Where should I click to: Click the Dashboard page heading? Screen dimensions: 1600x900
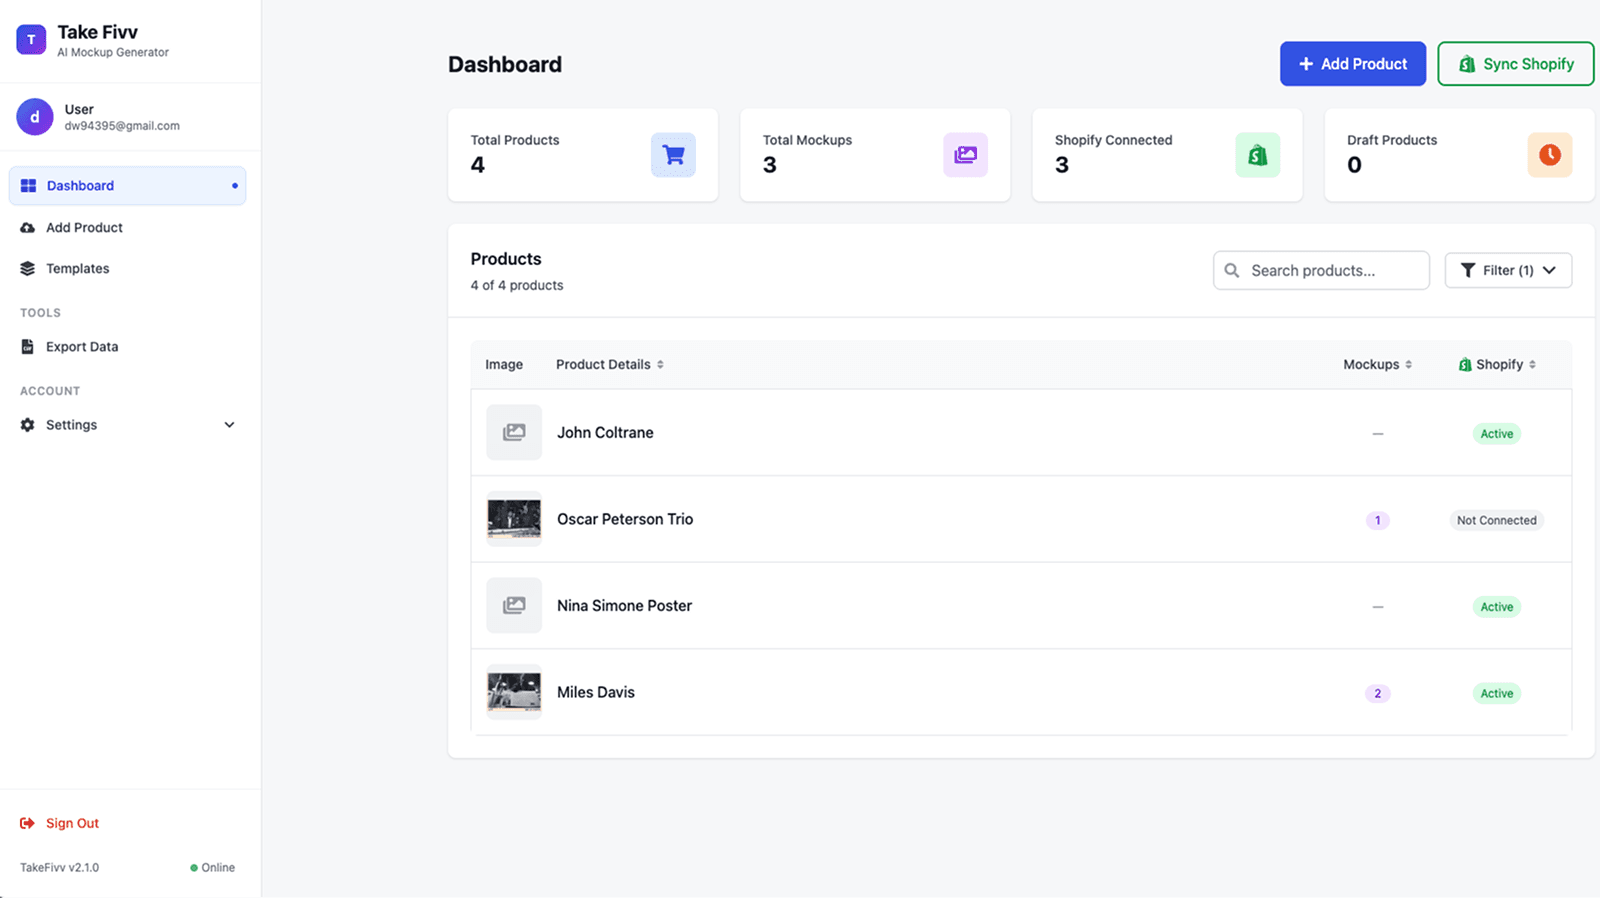click(505, 64)
